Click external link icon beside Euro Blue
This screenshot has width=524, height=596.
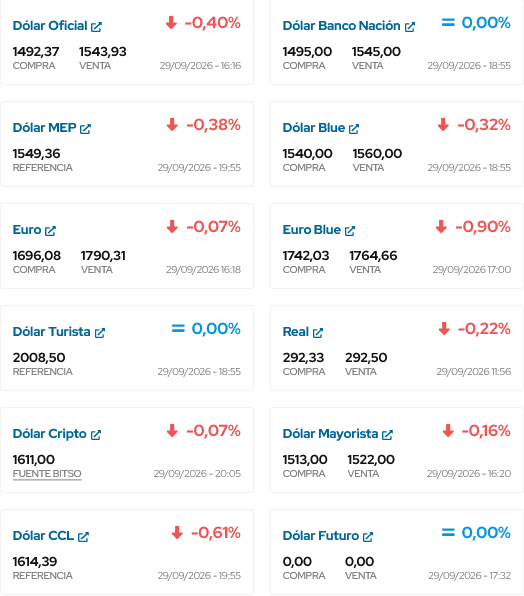(x=350, y=231)
